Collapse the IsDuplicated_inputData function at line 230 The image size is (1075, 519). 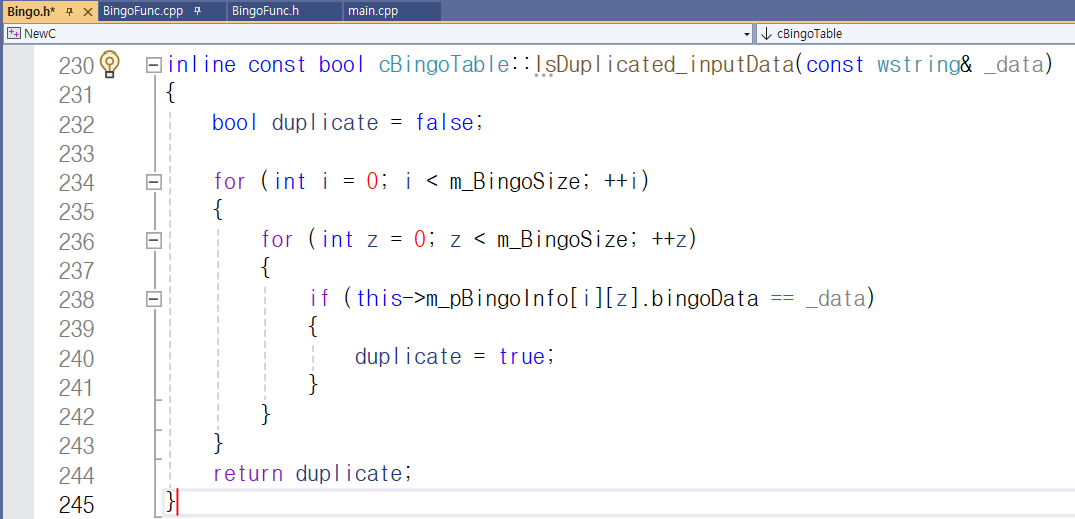[x=154, y=65]
